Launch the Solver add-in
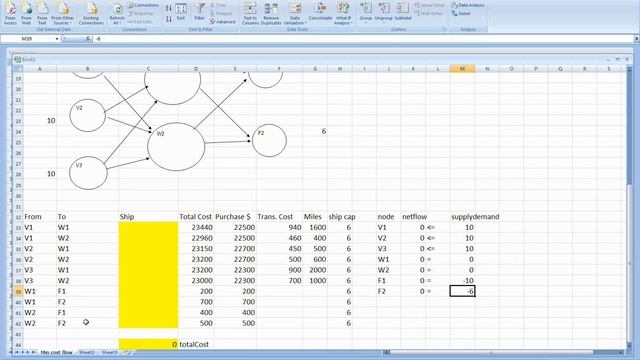The height and width of the screenshot is (360, 640). (x=461, y=13)
